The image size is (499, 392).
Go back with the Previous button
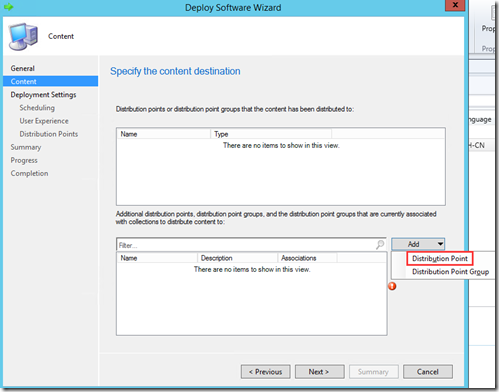(x=265, y=372)
